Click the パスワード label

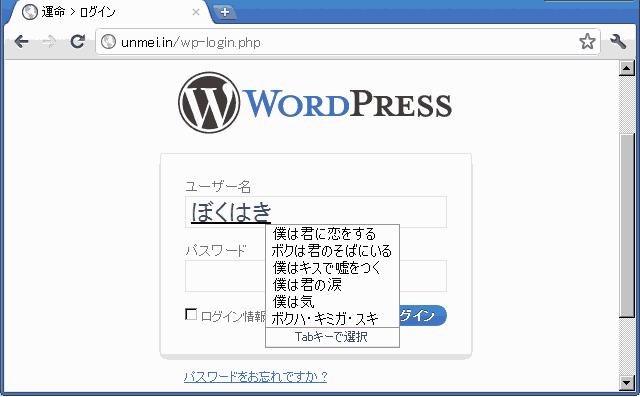coord(216,250)
